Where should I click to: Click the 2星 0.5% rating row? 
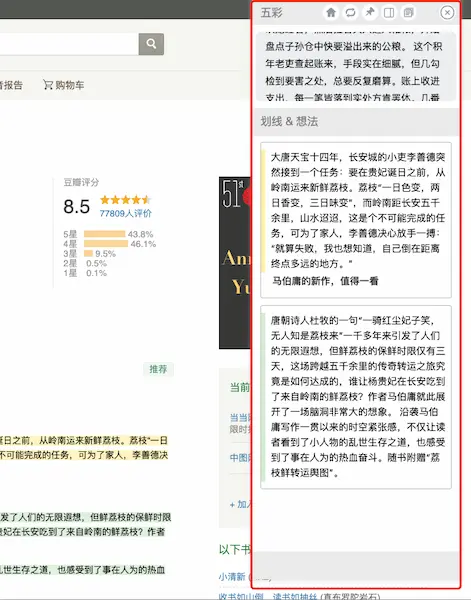click(85, 263)
